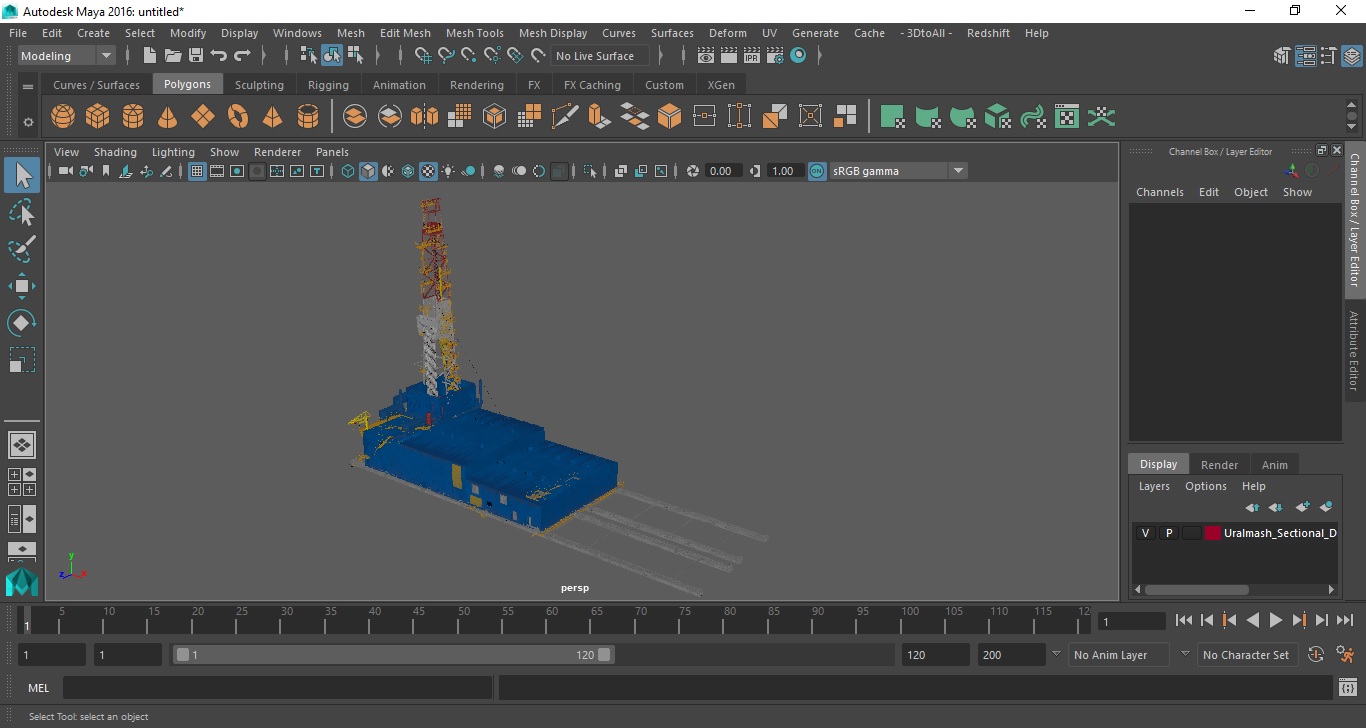The width and height of the screenshot is (1366, 728).
Task: Create a polygon pyramid from shelf
Action: point(272,117)
